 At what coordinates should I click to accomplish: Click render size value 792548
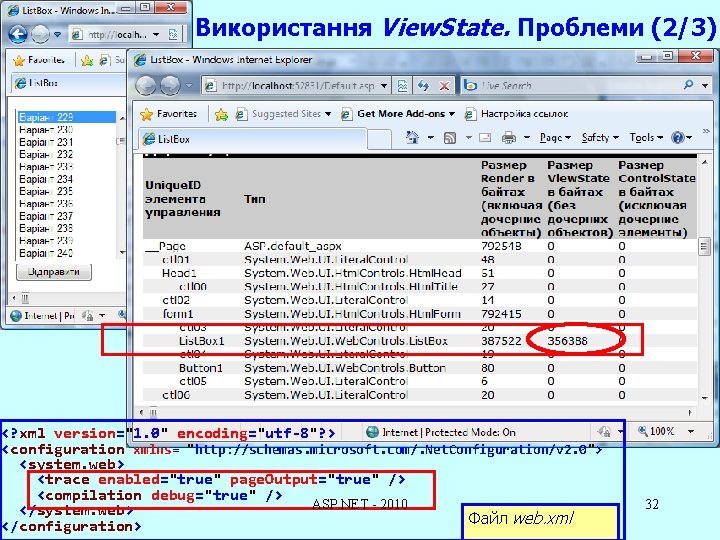pyautogui.click(x=501, y=246)
